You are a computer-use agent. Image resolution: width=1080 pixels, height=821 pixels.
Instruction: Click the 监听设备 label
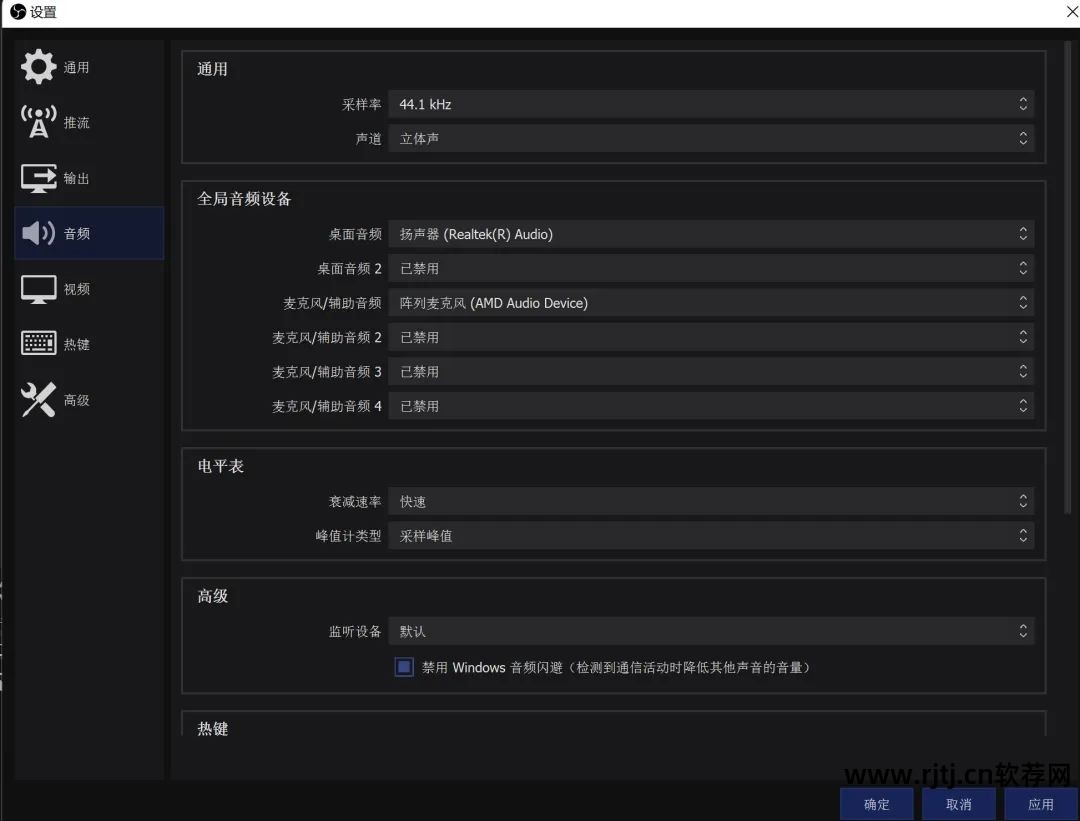355,632
